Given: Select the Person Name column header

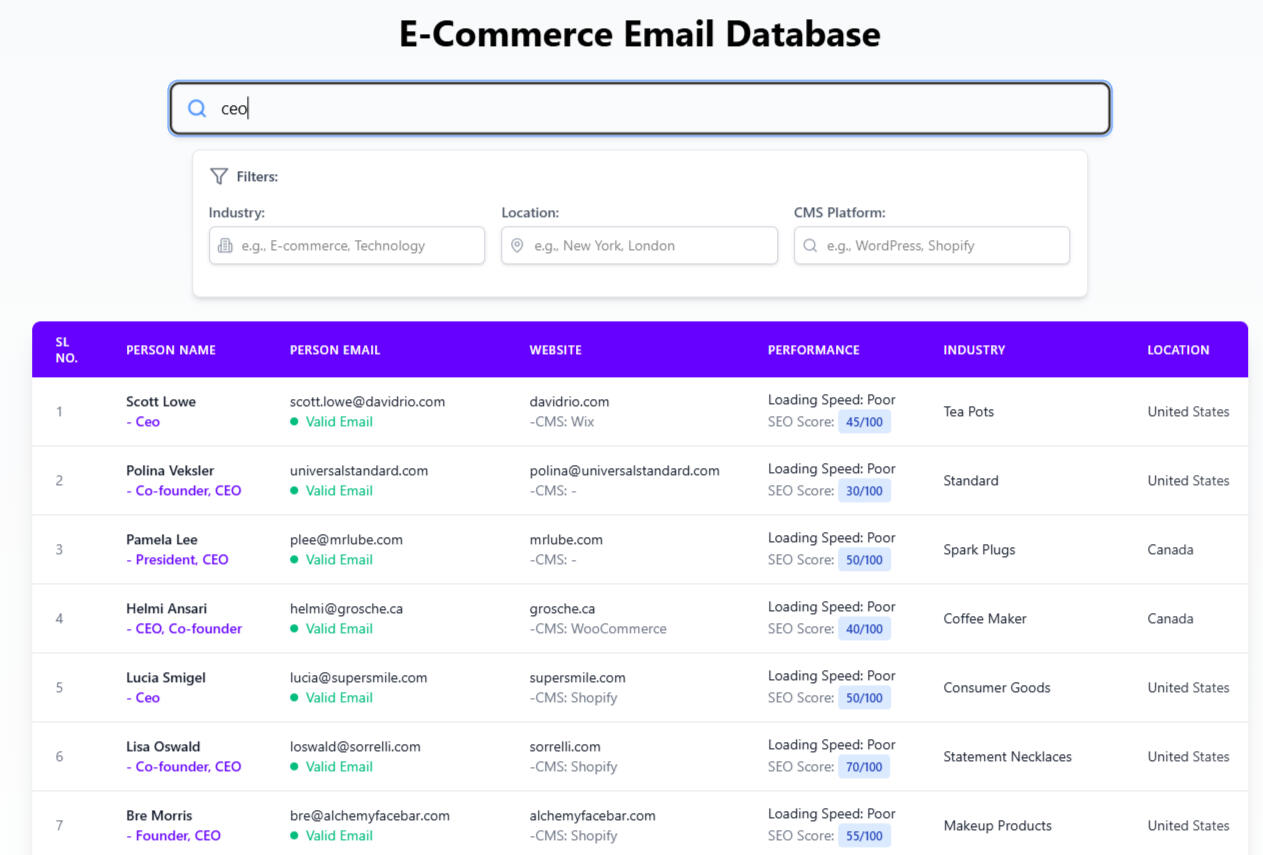Looking at the screenshot, I should pos(171,350).
